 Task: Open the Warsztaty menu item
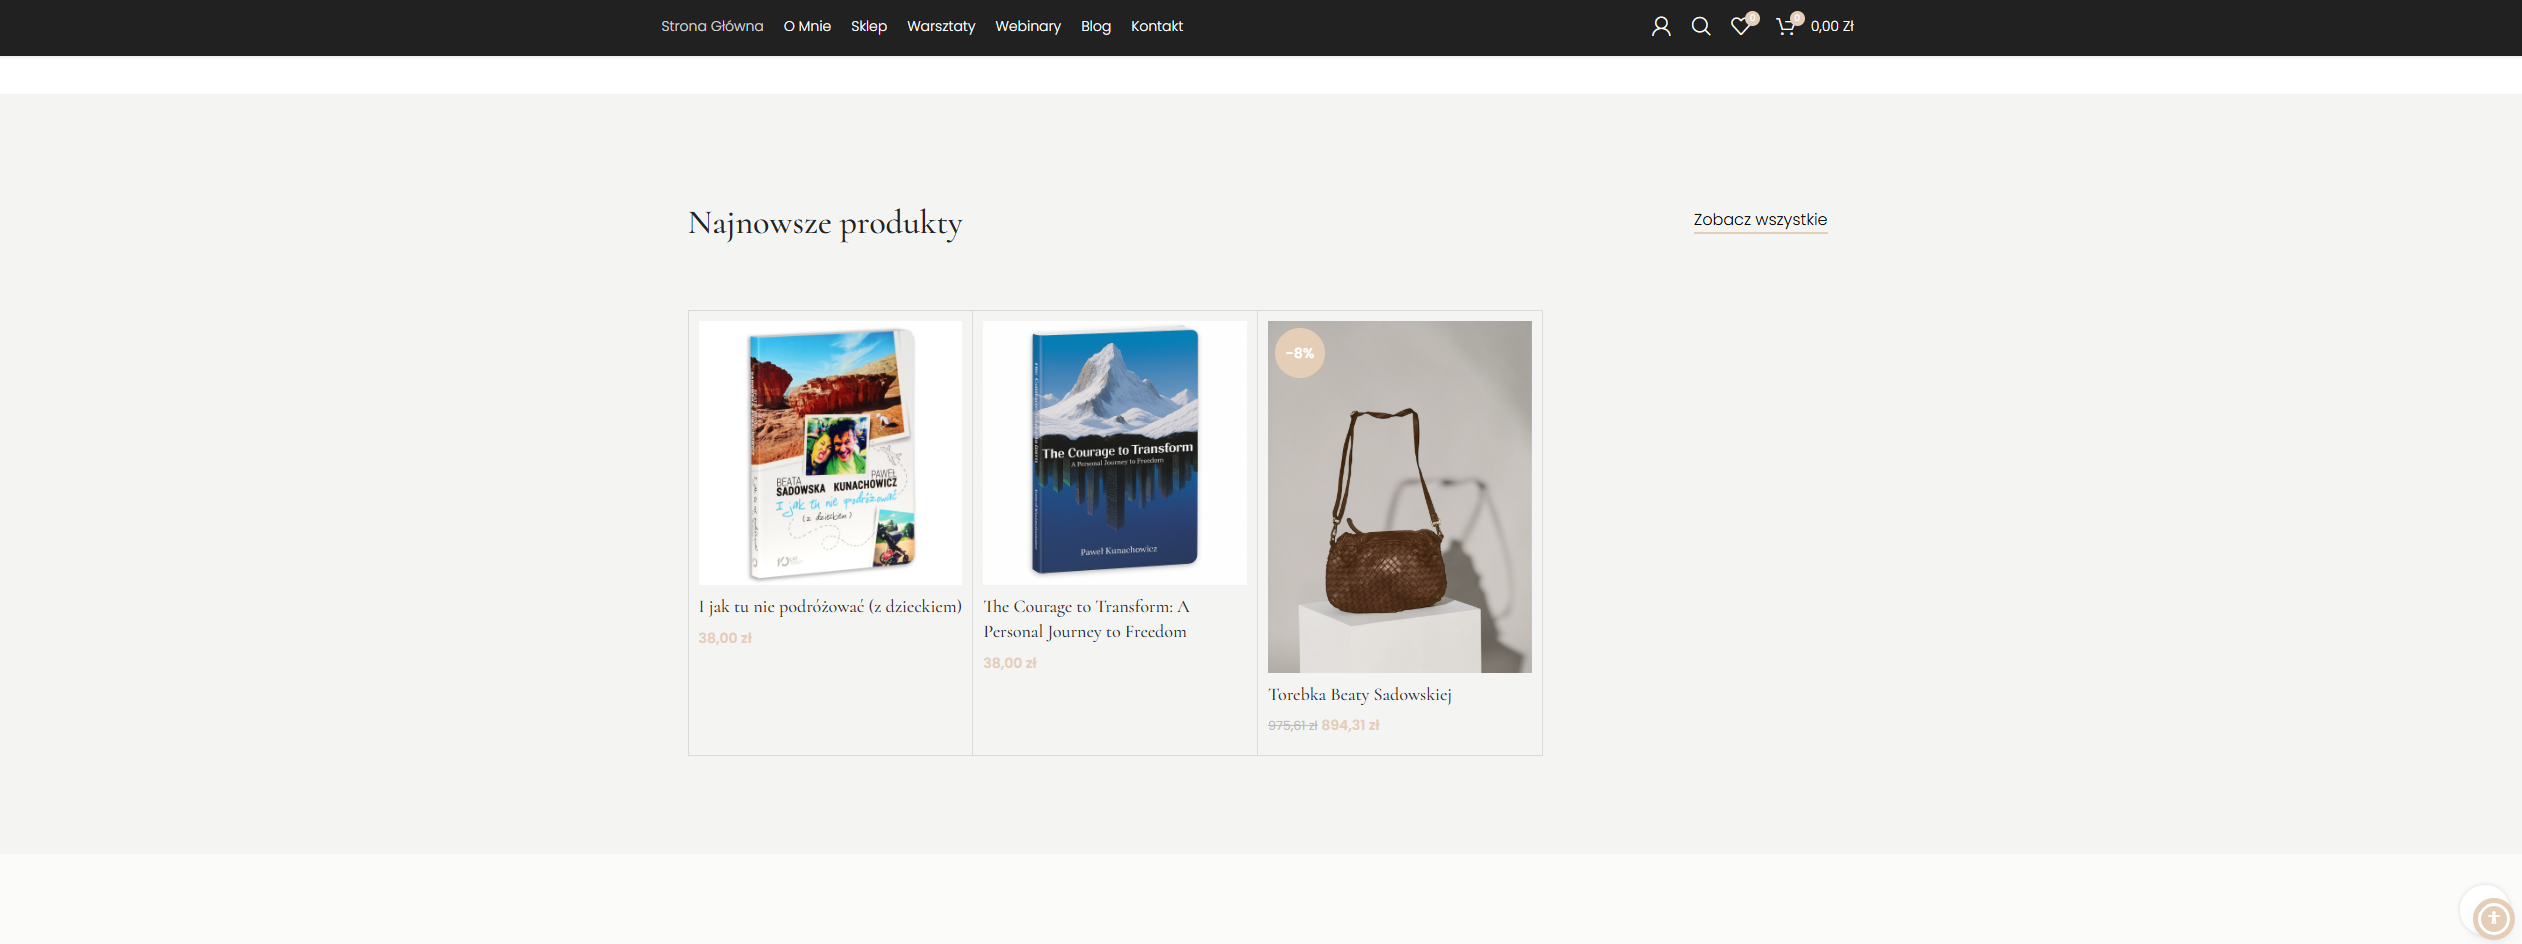click(940, 27)
